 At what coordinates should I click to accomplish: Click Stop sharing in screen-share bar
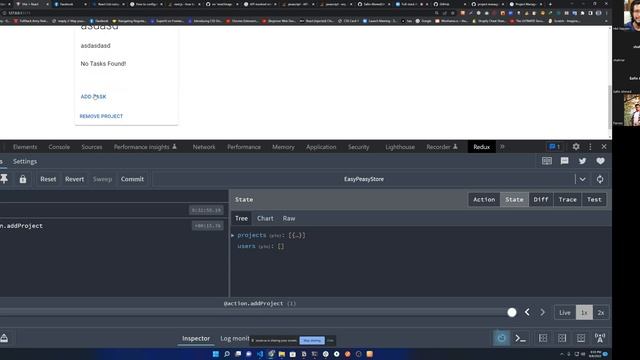[x=312, y=340]
